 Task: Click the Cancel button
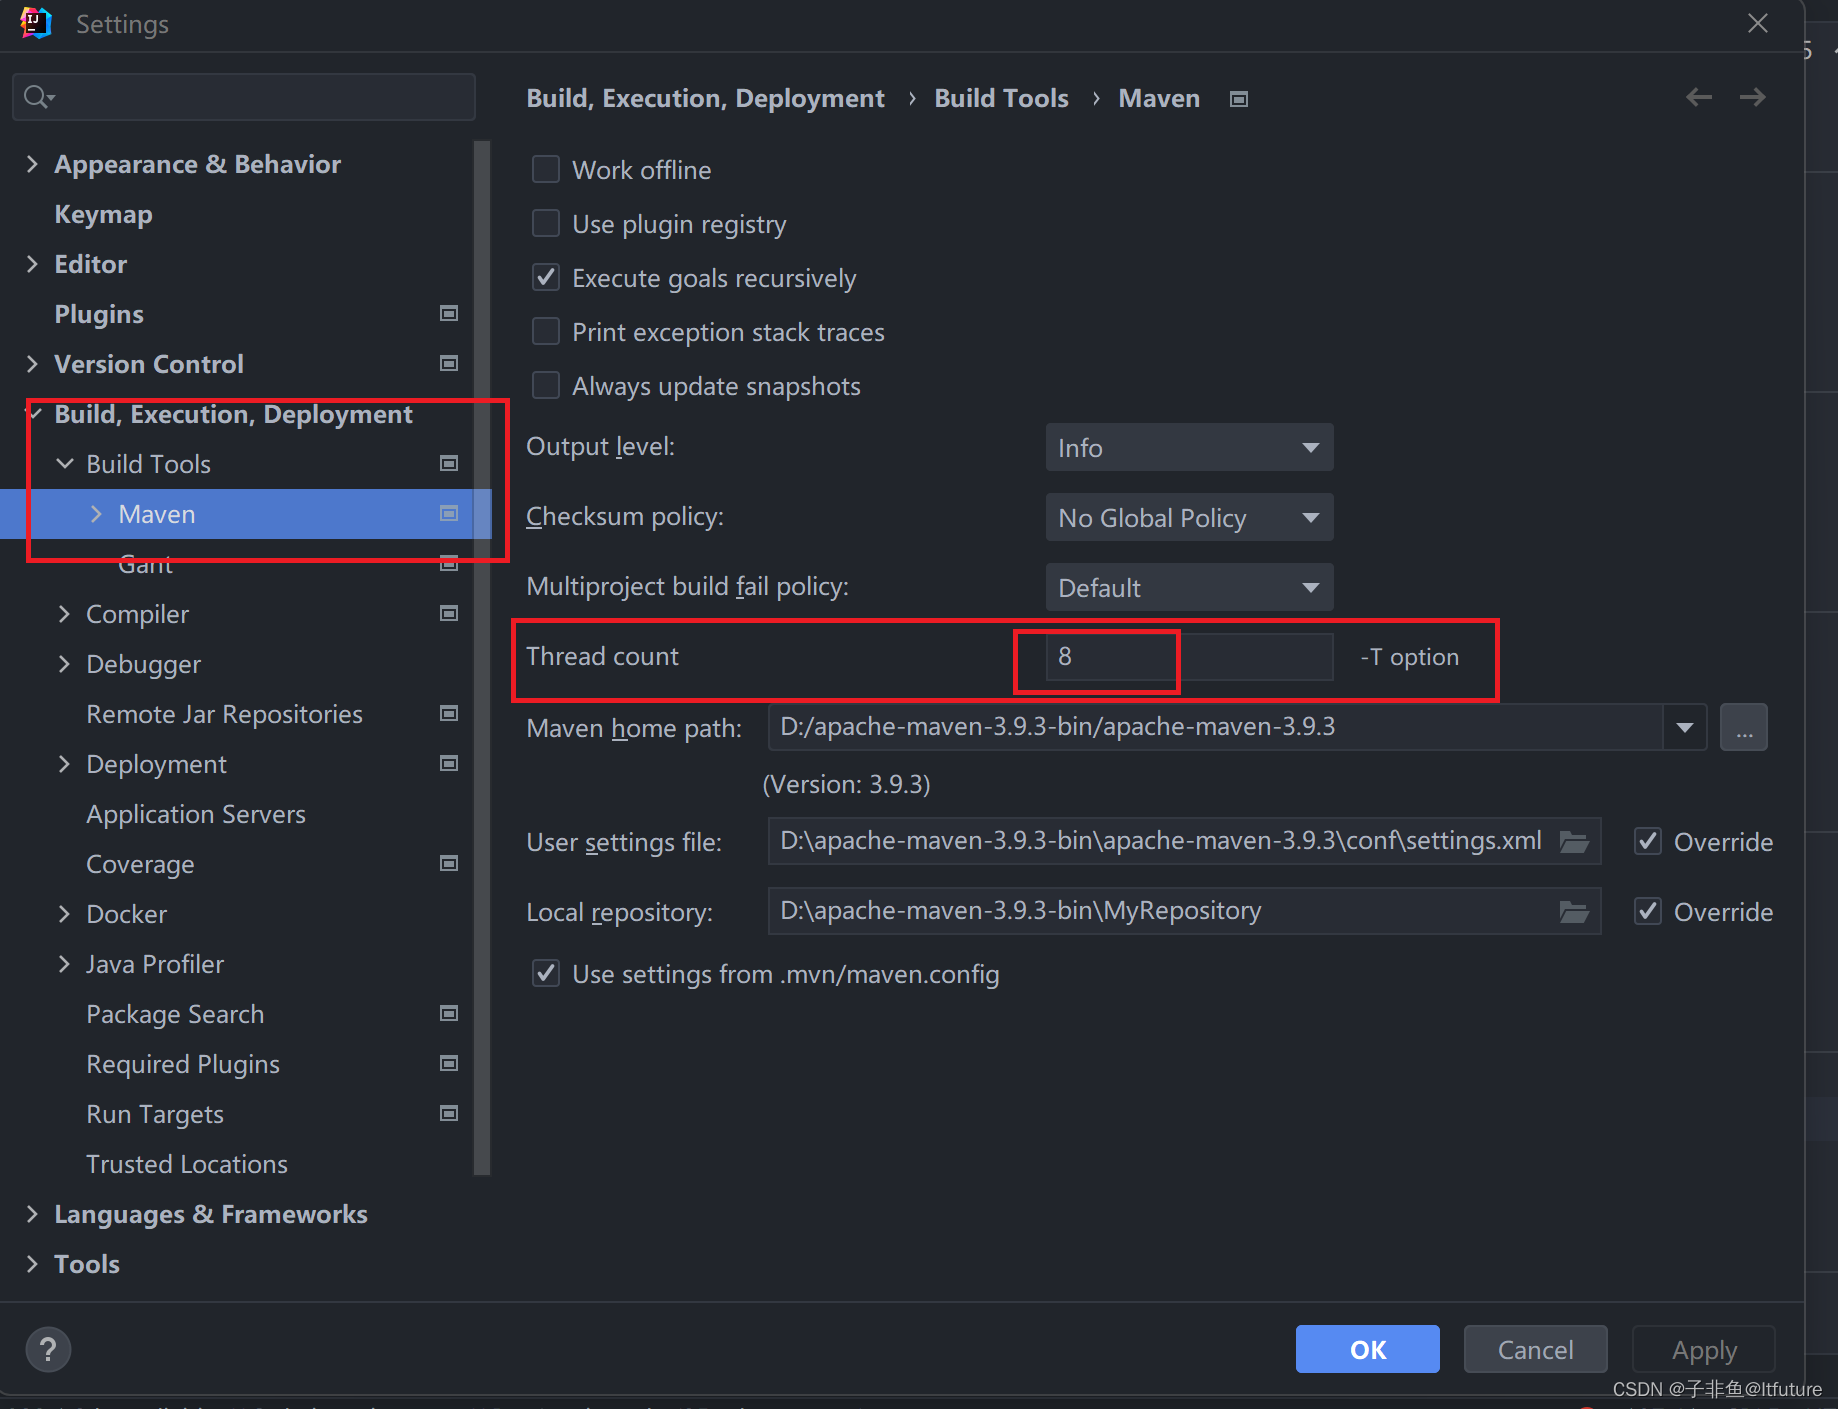pyautogui.click(x=1535, y=1349)
